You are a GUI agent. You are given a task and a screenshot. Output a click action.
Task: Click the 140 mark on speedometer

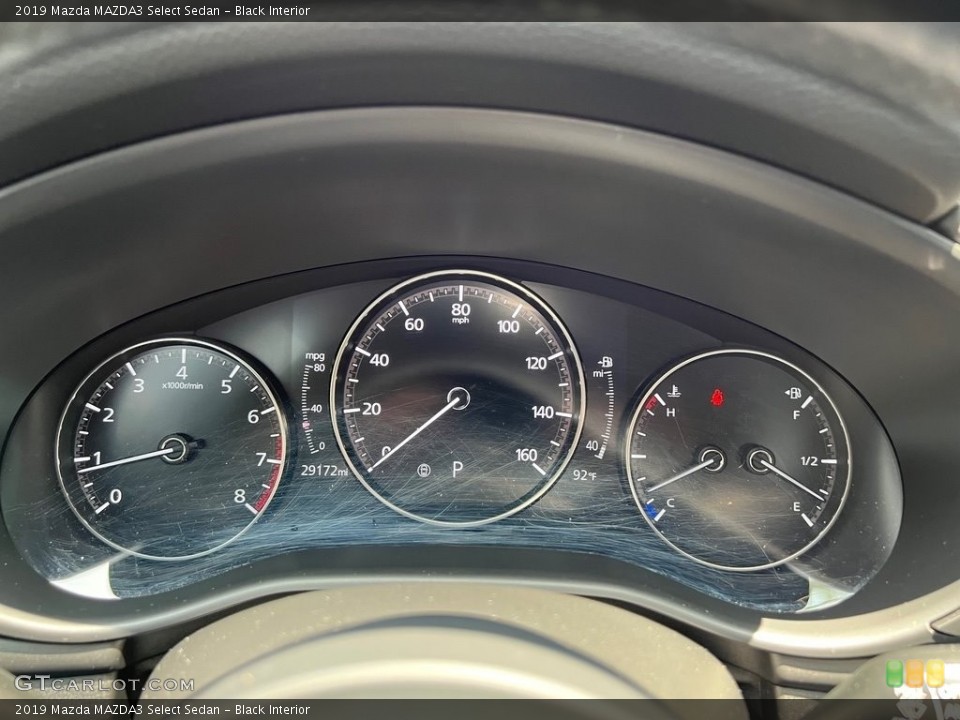pyautogui.click(x=542, y=412)
